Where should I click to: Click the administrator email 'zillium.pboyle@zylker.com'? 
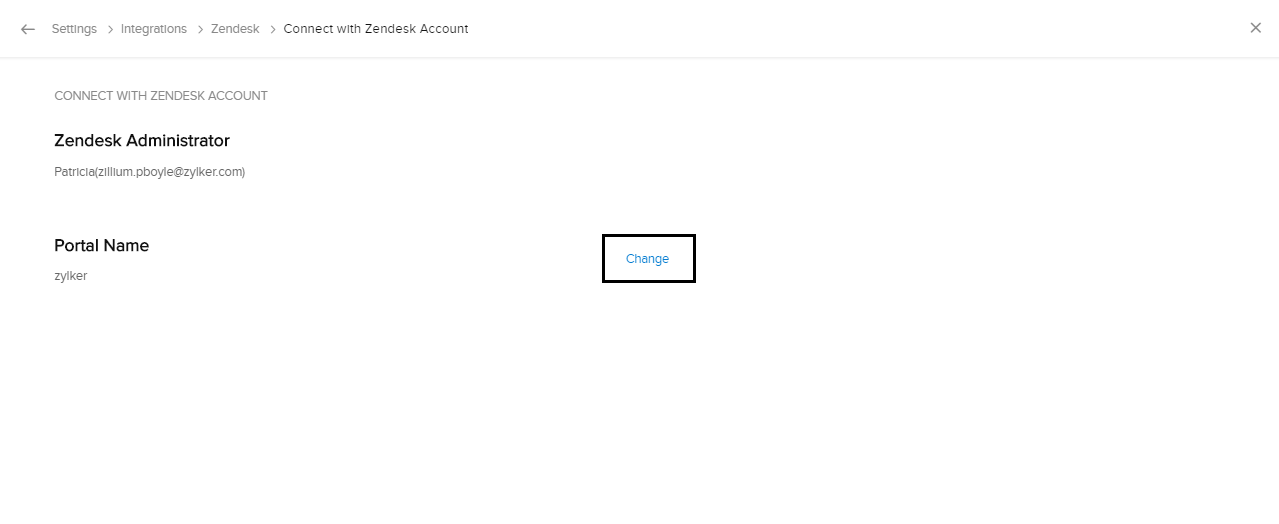point(168,172)
